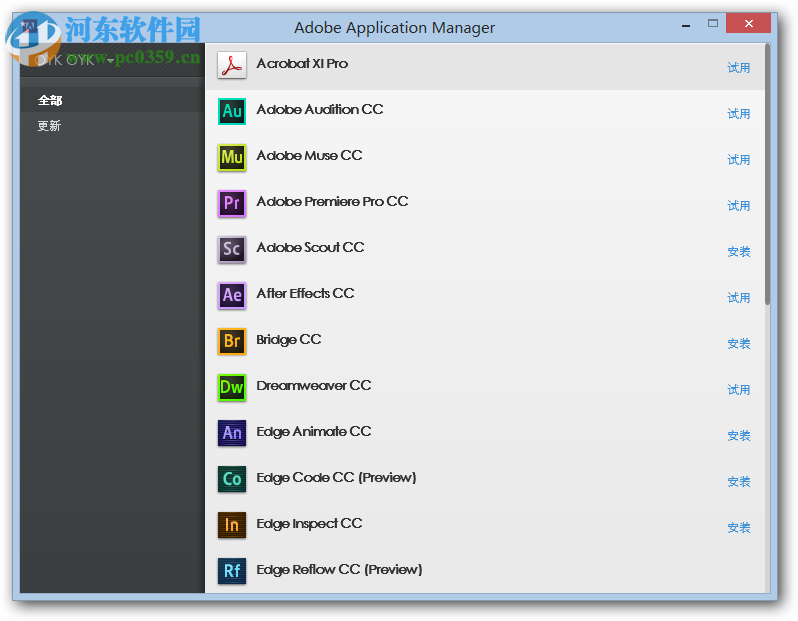This screenshot has width=798, height=621.
Task: Click the Edge Reflow CC icon
Action: point(232,571)
